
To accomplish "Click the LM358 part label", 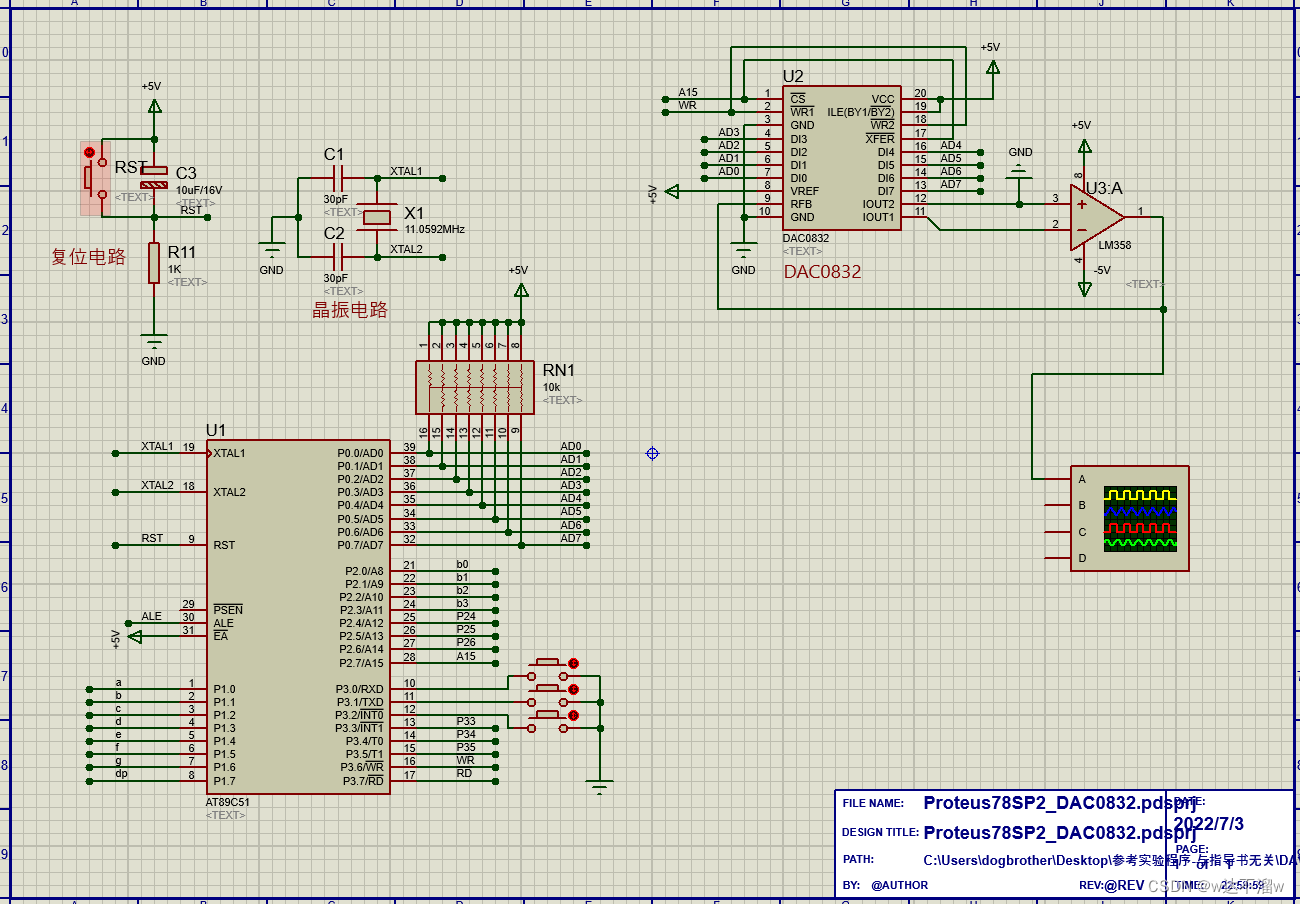I will (x=1115, y=245).
